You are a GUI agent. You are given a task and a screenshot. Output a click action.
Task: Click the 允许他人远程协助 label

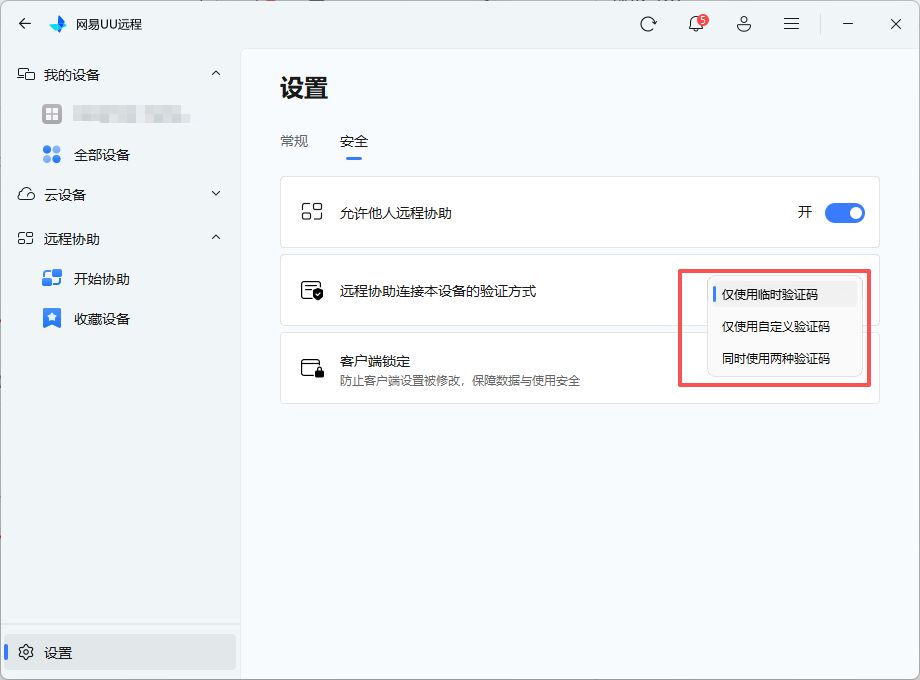395,213
